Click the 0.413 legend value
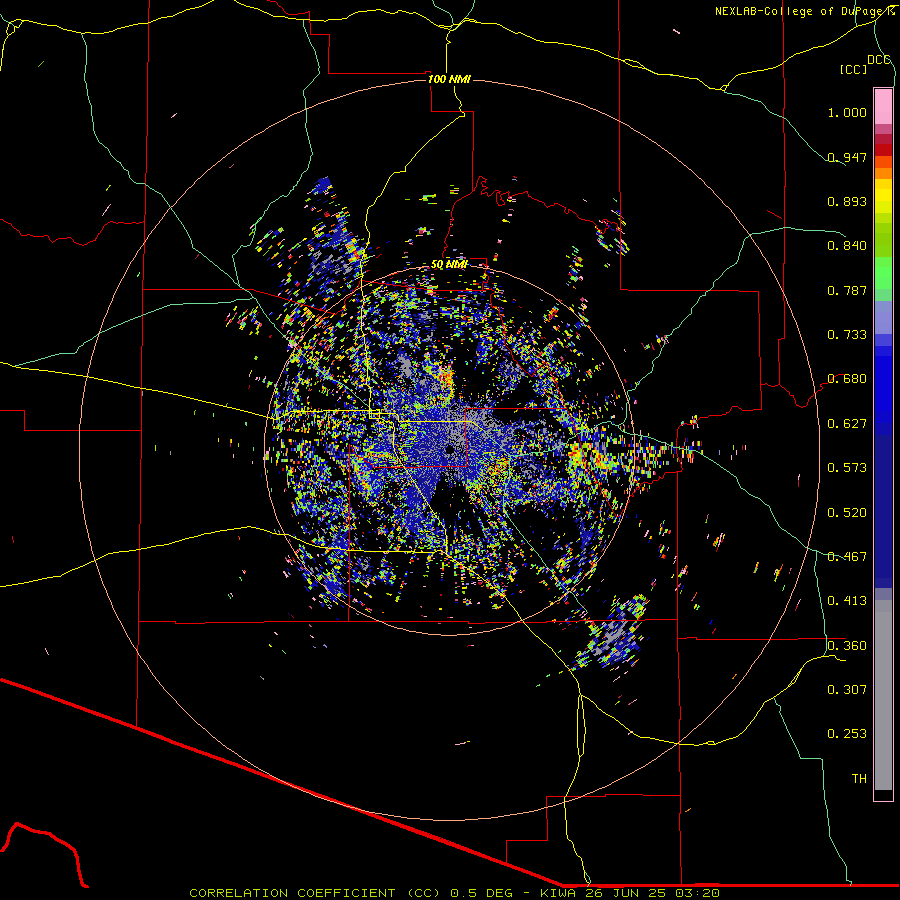Image resolution: width=900 pixels, height=900 pixels. pyautogui.click(x=847, y=601)
